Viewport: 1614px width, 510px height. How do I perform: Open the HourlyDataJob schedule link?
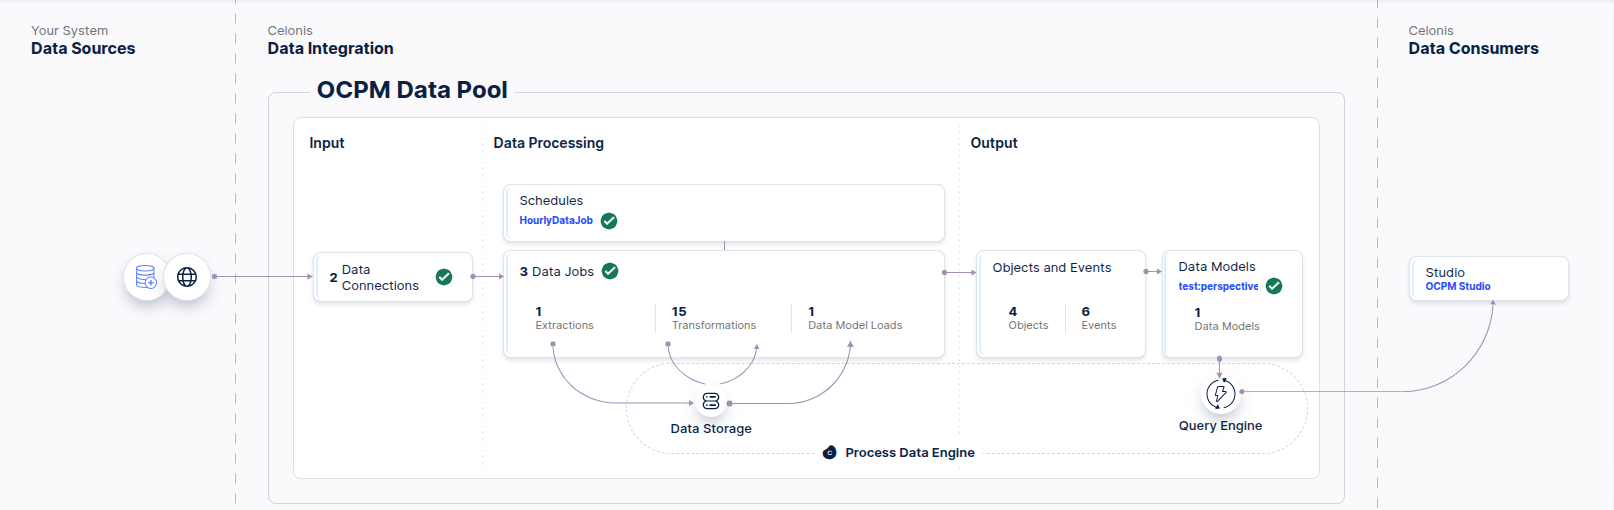[x=556, y=221]
